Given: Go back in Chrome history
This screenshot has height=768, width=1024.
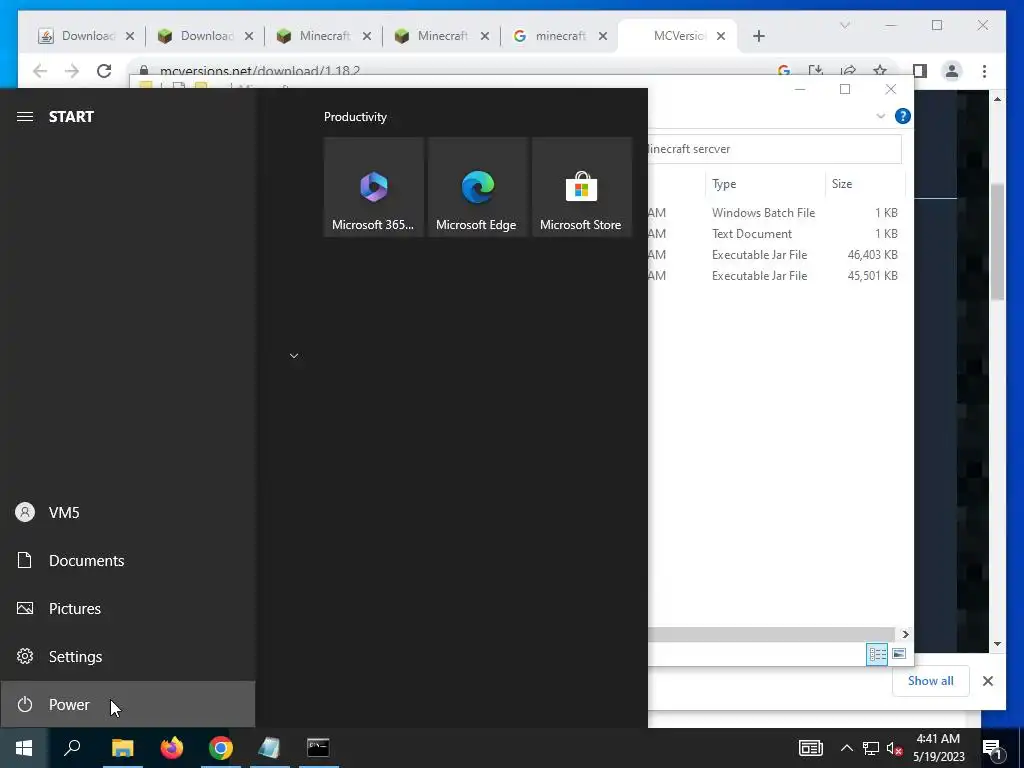Looking at the screenshot, I should click(x=40, y=71).
